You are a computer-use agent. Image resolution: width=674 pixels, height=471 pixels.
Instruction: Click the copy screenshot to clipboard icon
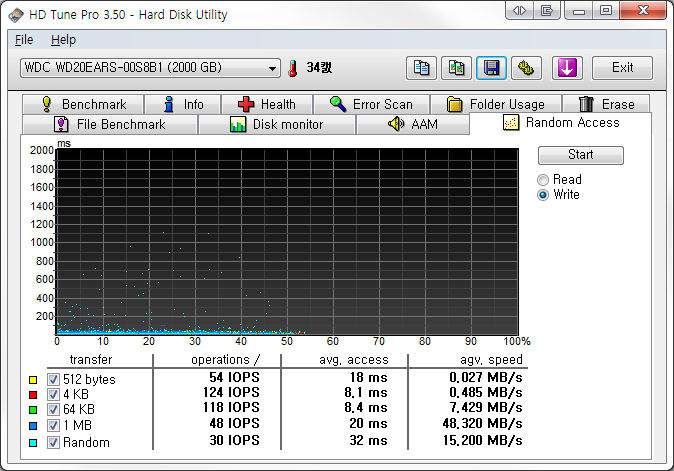click(456, 68)
